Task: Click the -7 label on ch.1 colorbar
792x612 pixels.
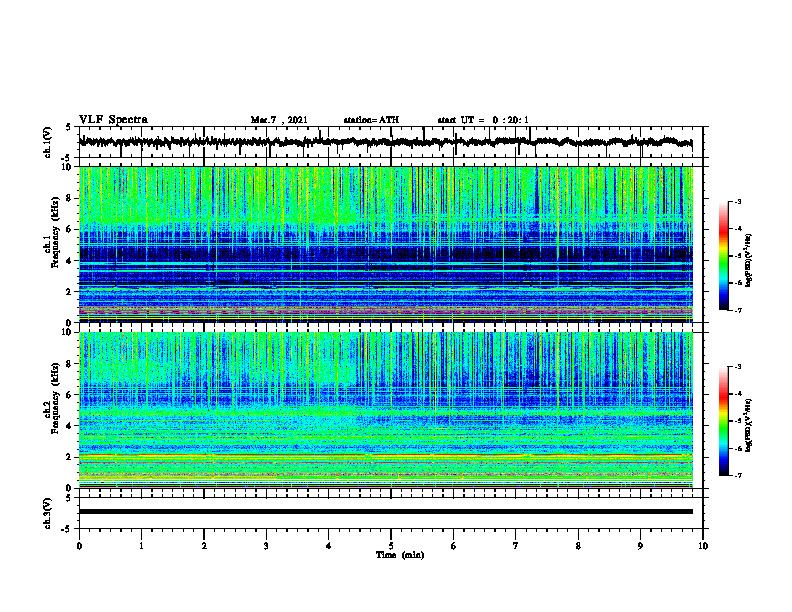Action: tap(738, 310)
